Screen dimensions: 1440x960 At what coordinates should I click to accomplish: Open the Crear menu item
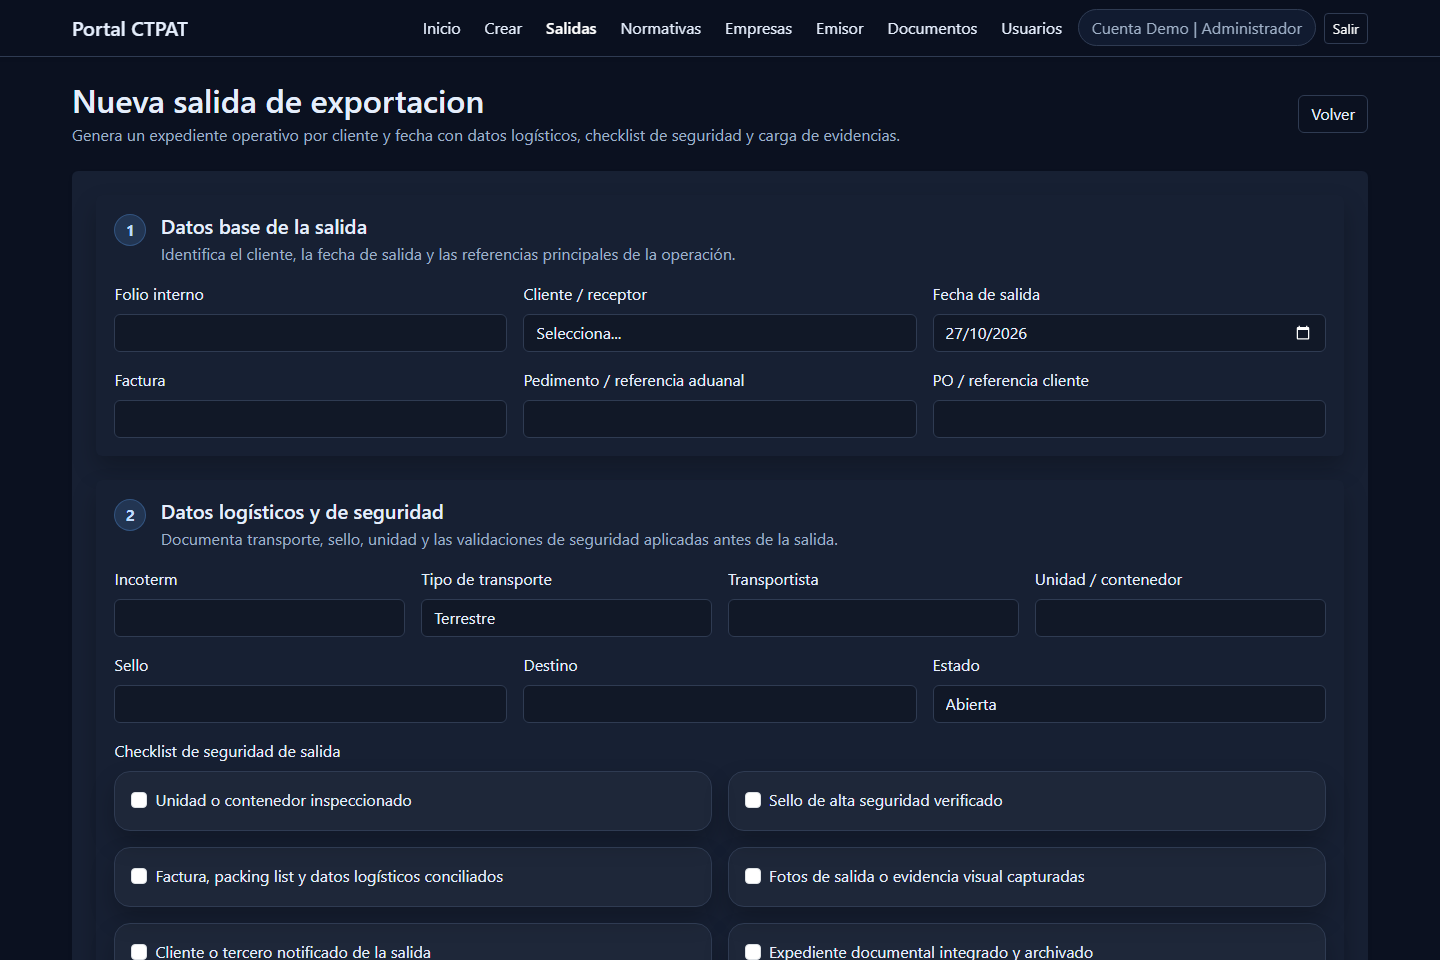coord(503,28)
